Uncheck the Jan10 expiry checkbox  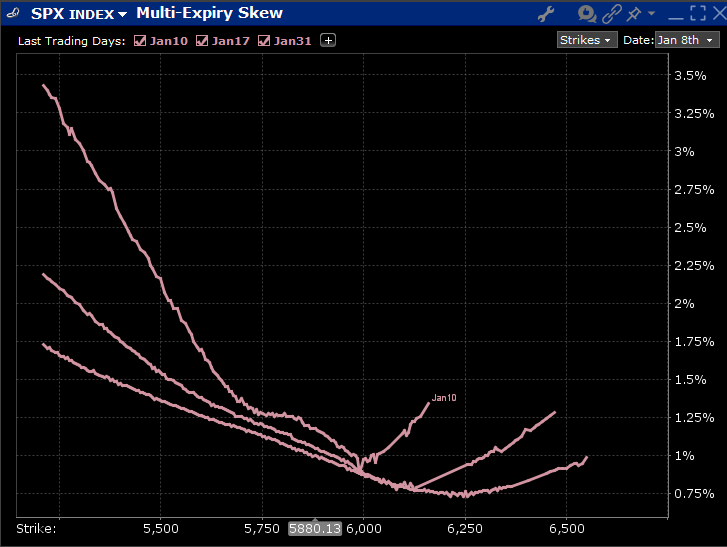point(140,41)
